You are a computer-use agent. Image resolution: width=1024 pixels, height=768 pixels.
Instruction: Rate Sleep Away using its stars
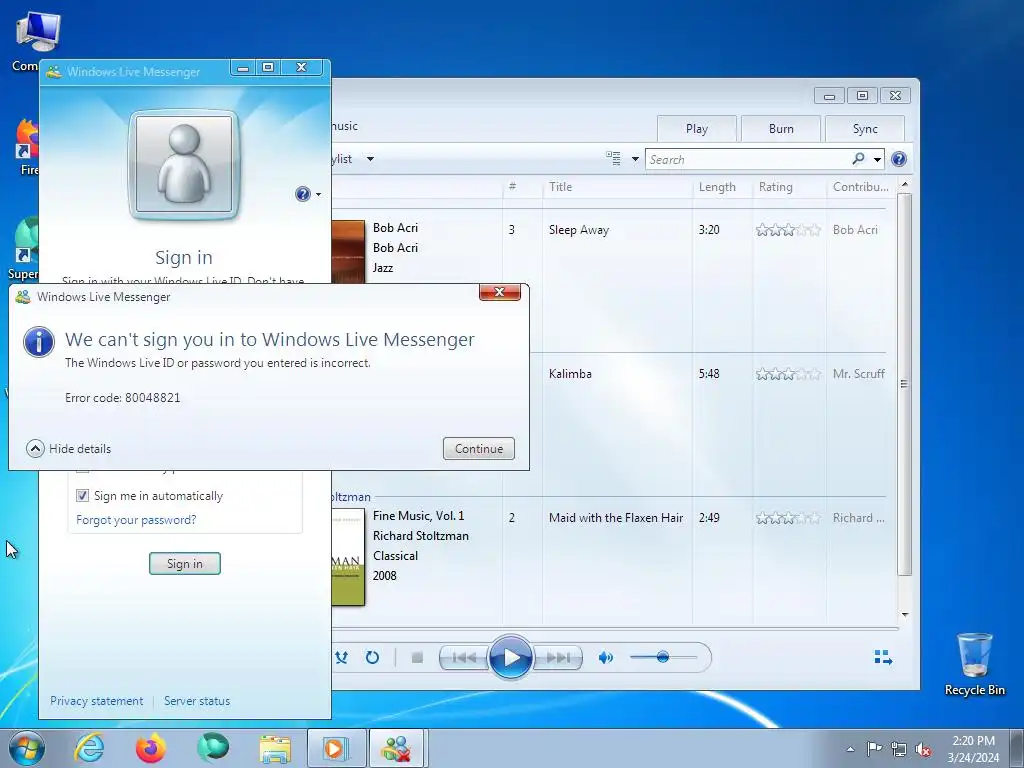[x=788, y=230]
